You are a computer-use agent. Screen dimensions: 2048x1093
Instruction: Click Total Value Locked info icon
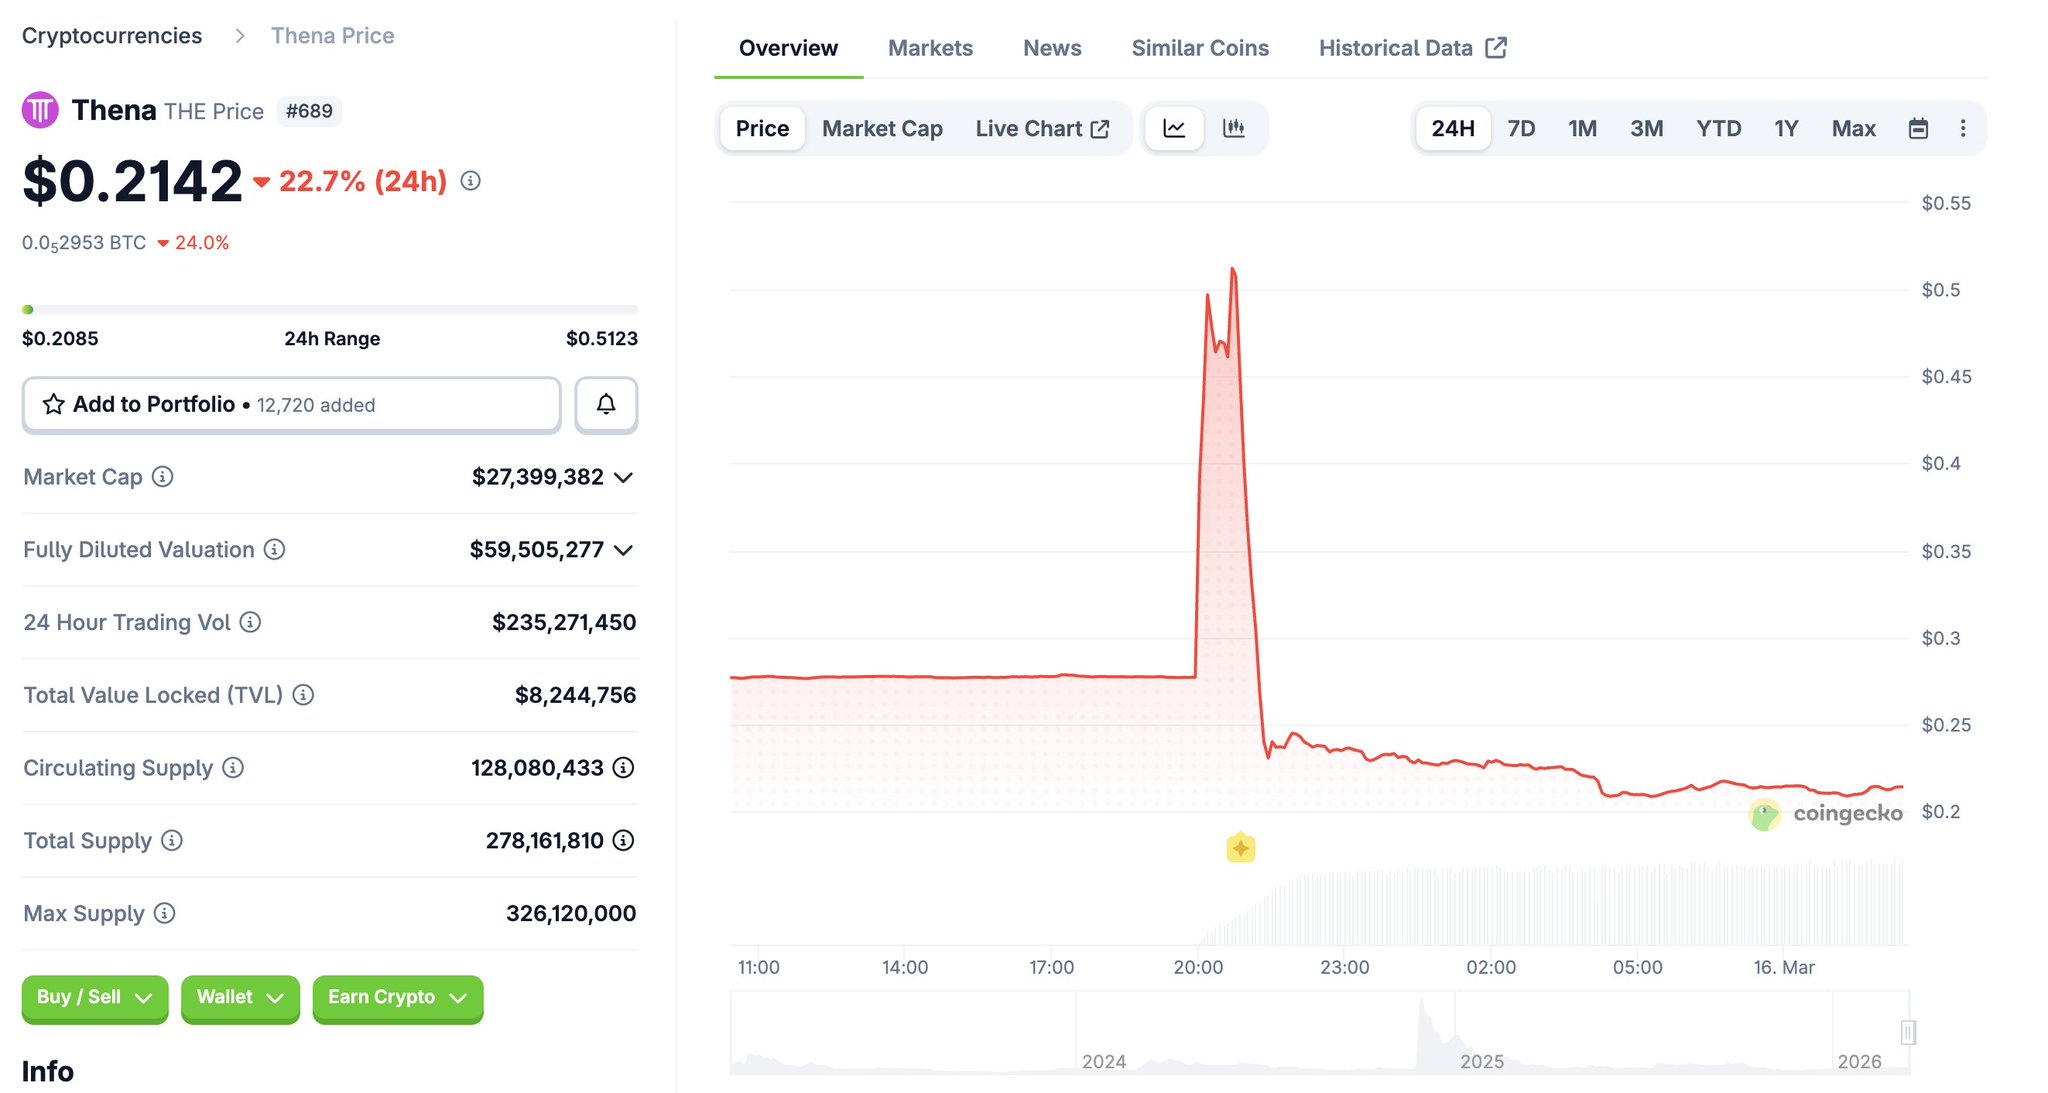tap(303, 695)
